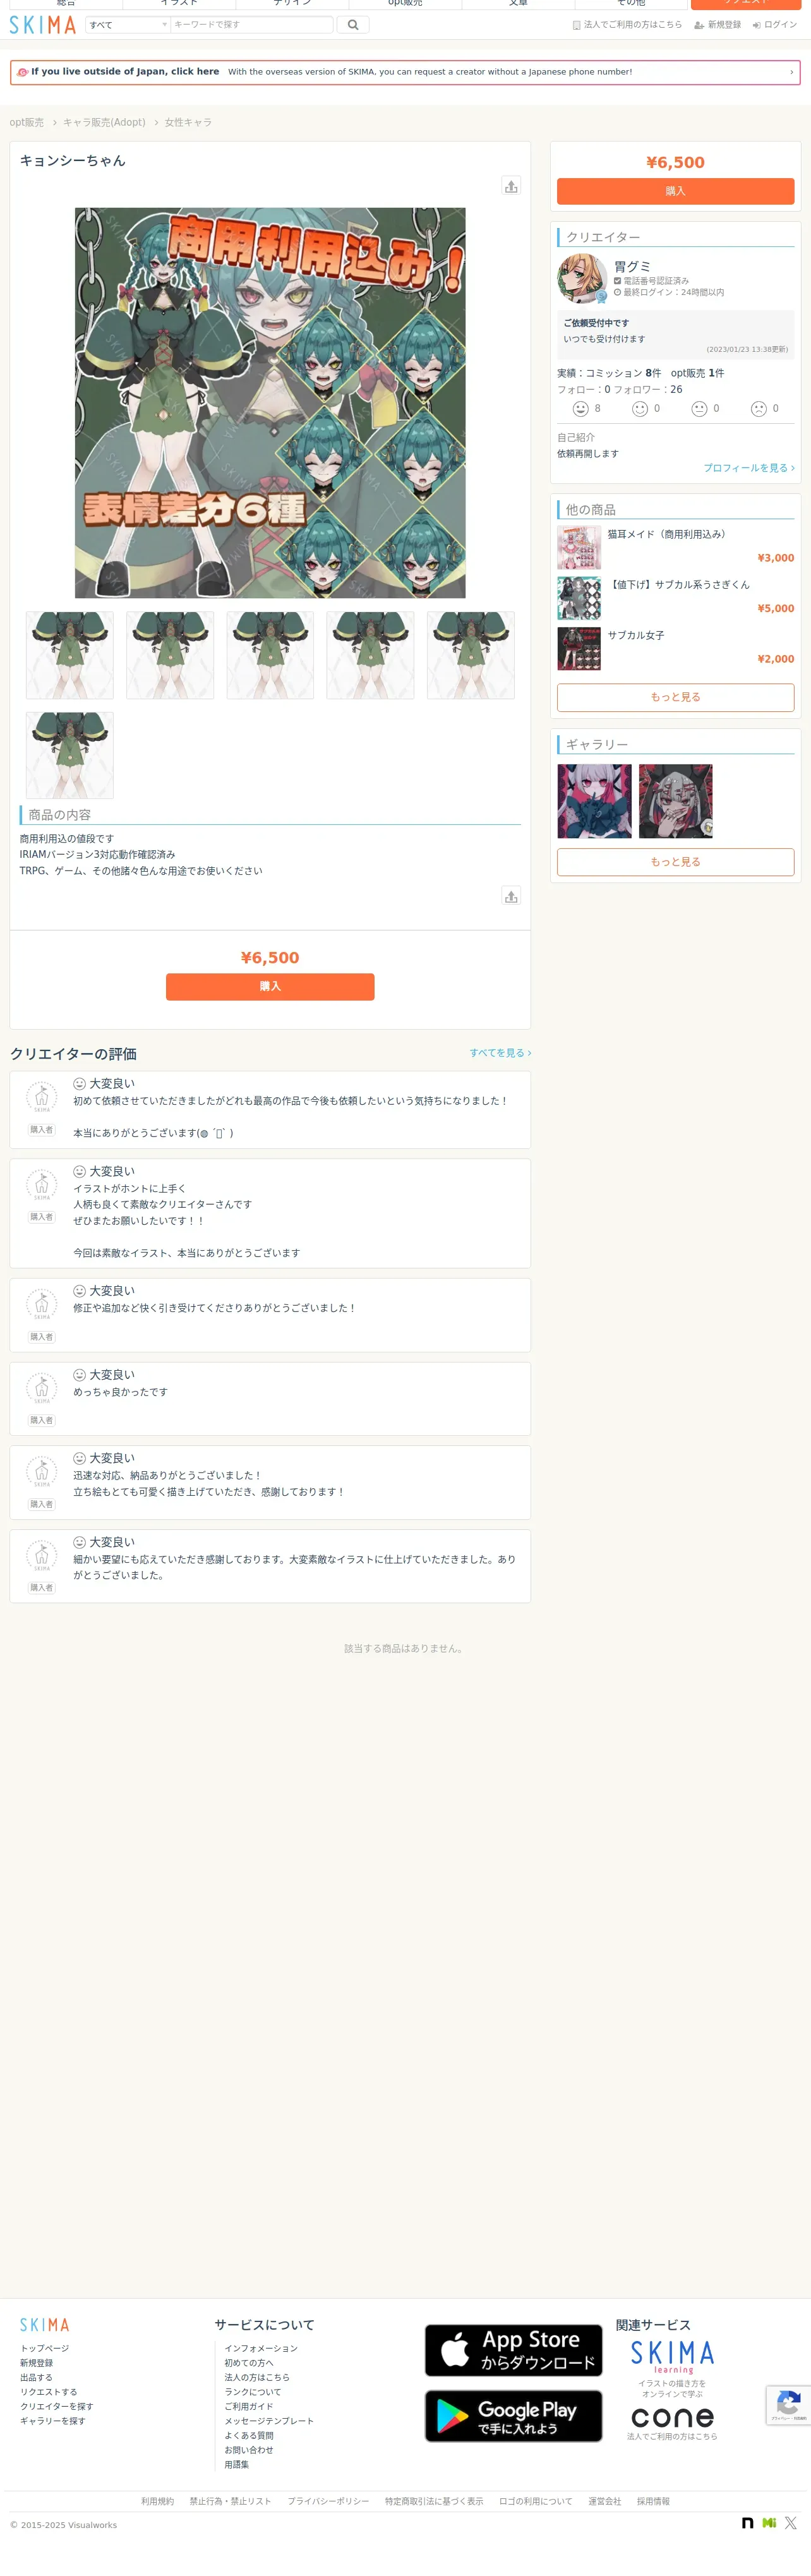This screenshot has width=811, height=2576.
Task: Open the 【値下げ】サブカル系うさぎくん listing
Action: pyautogui.click(x=679, y=585)
